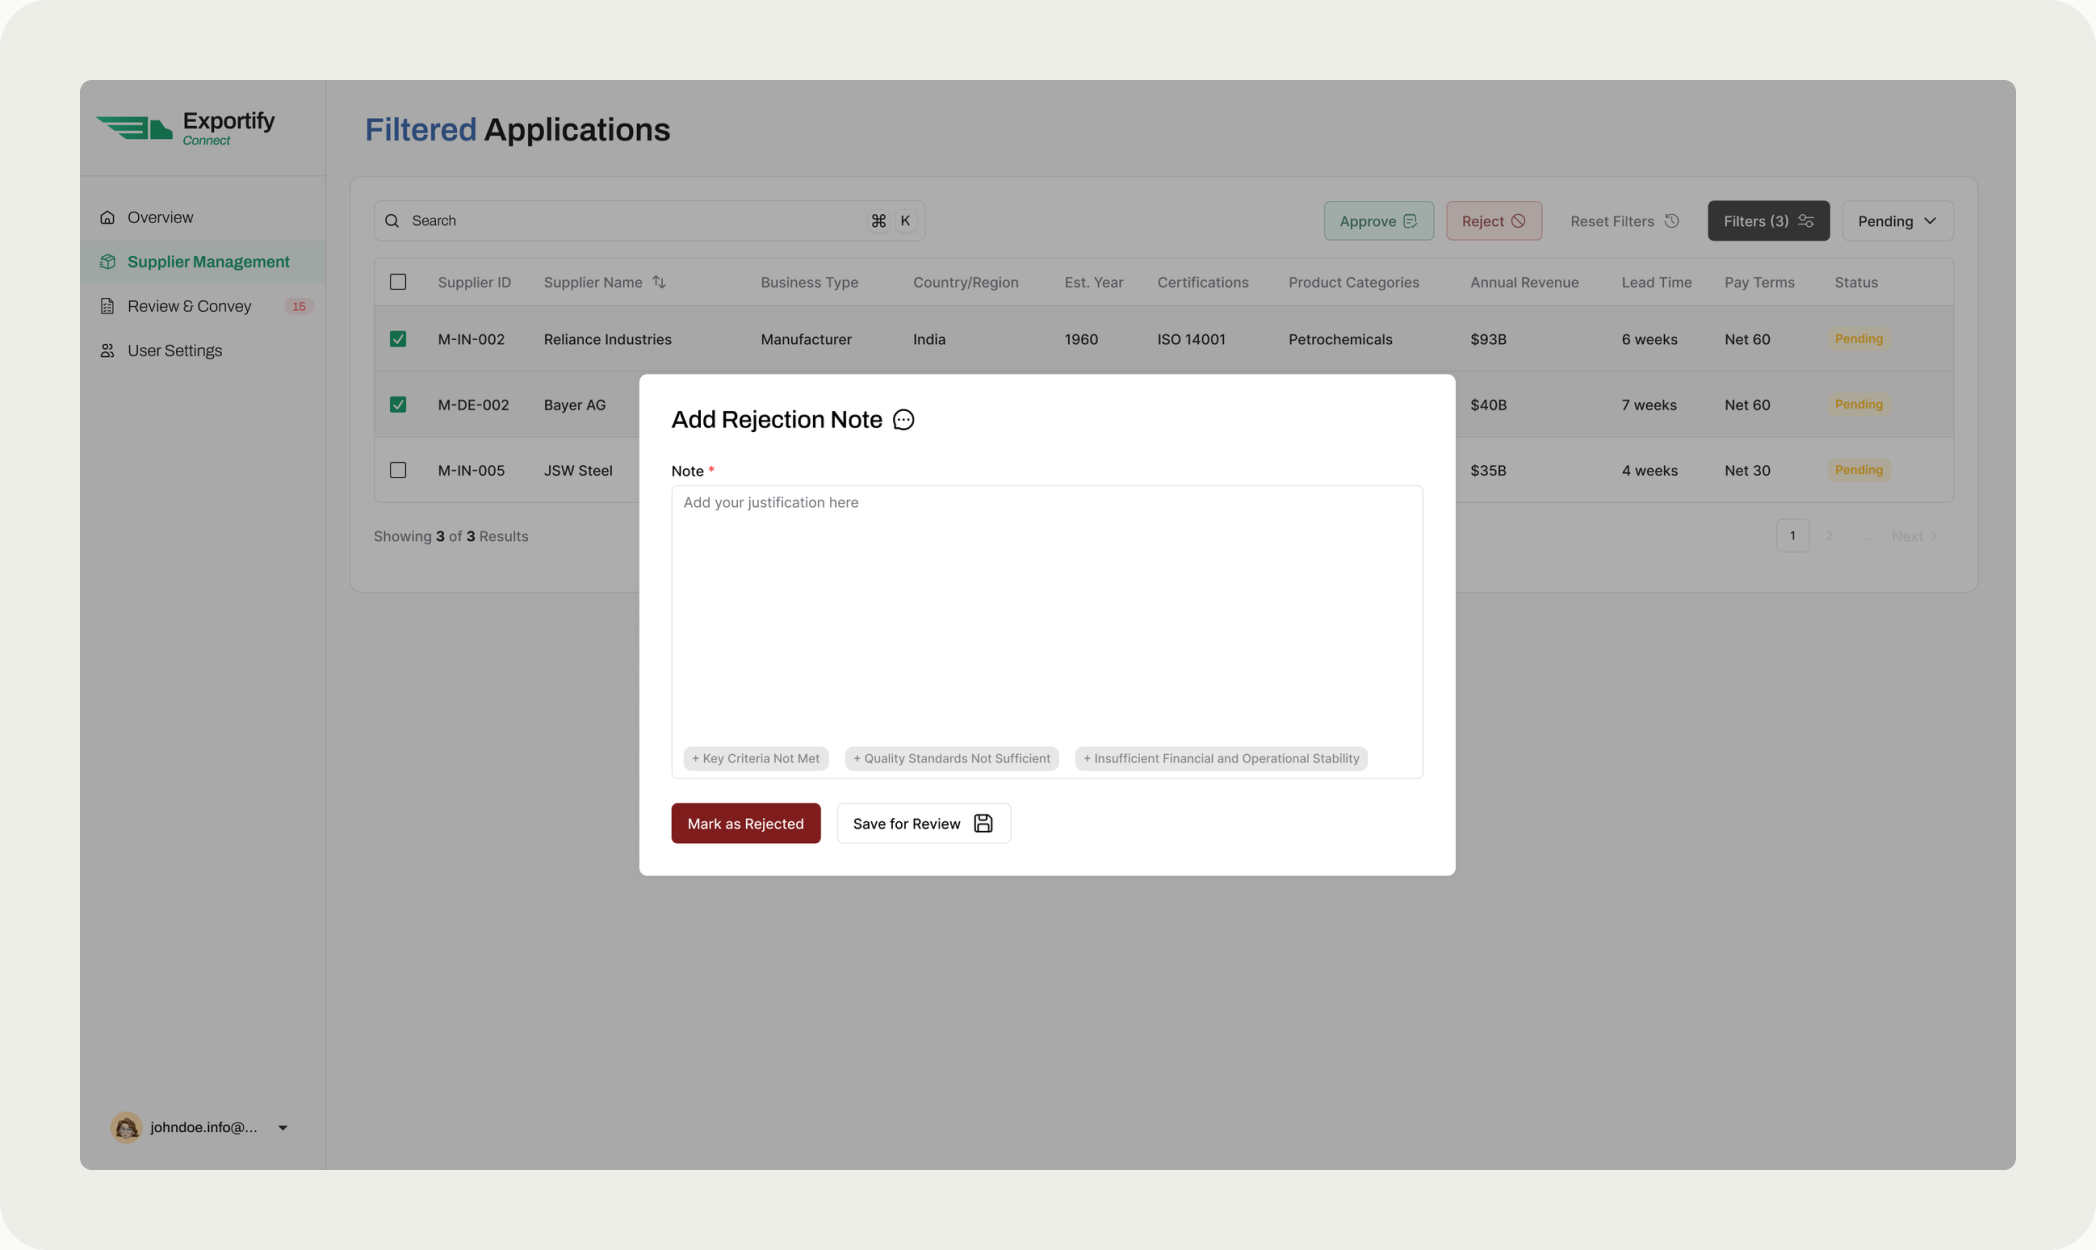Click the Pending badge in Bayer AG row
This screenshot has width=2096, height=1250.
[1858, 405]
